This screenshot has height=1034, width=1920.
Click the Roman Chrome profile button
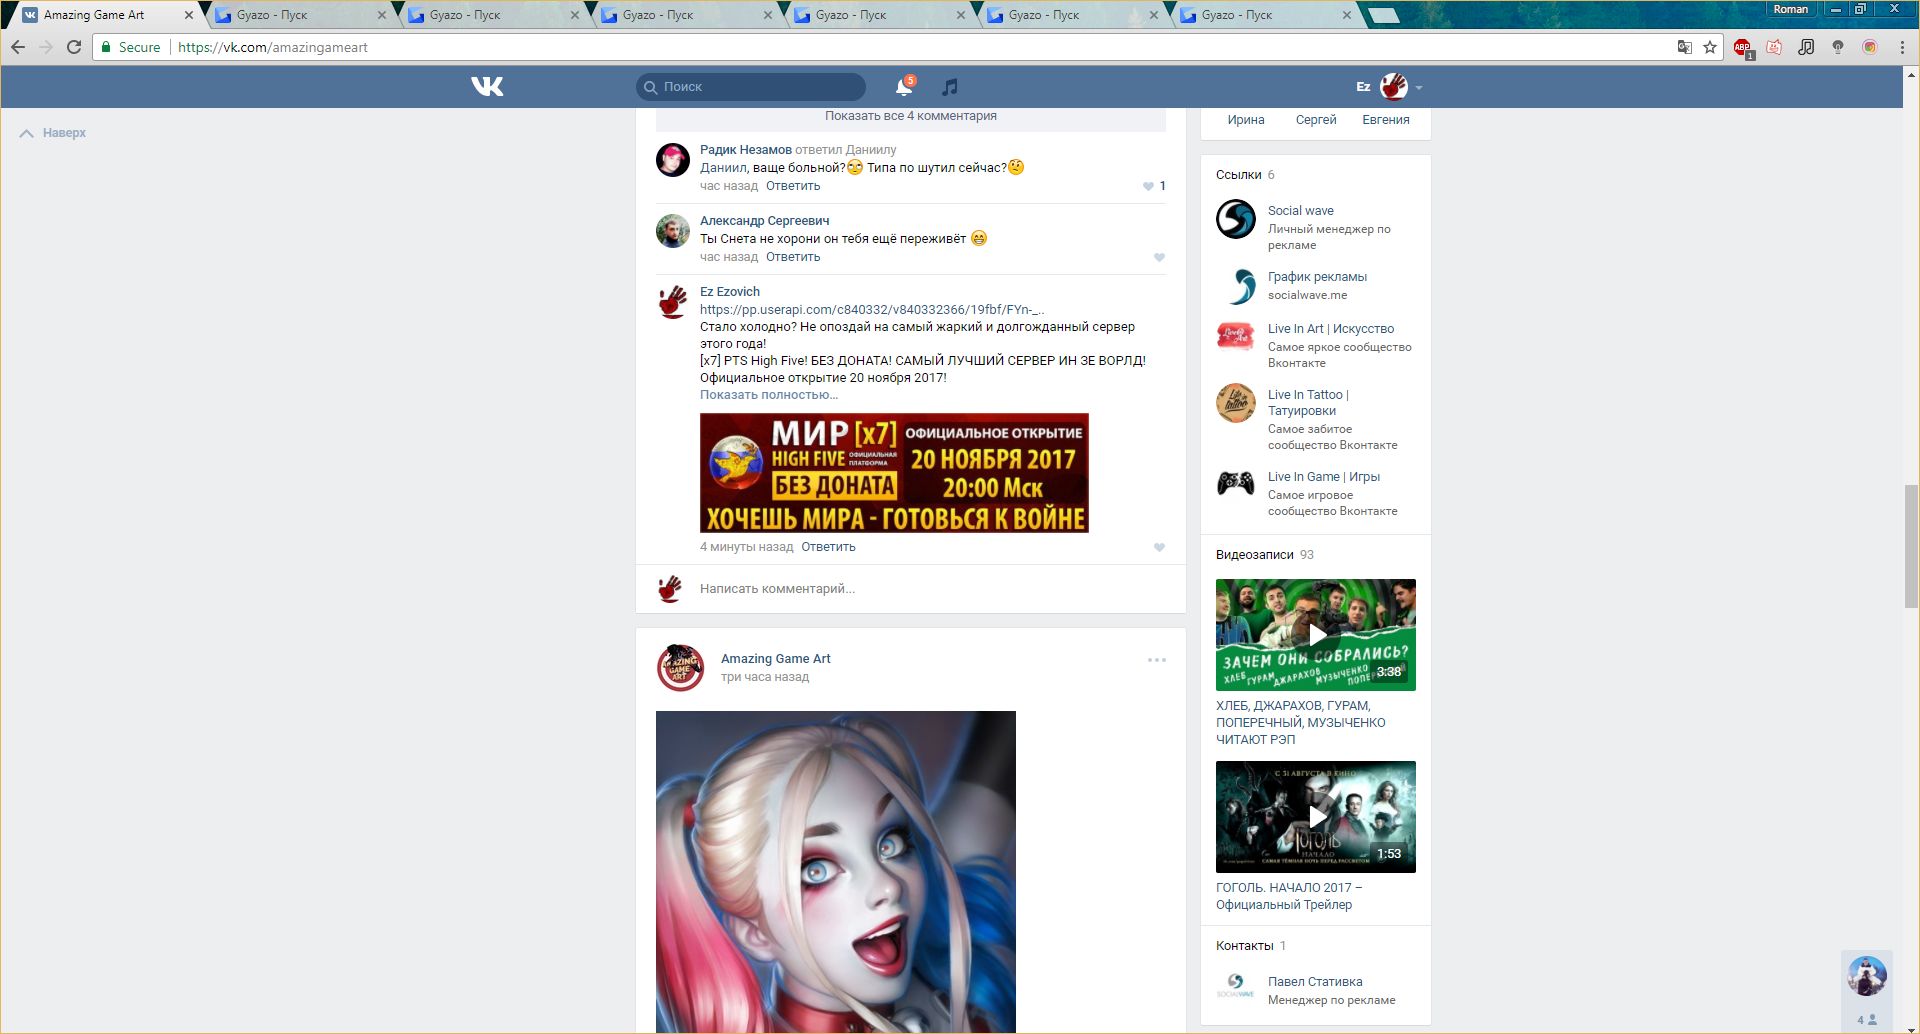pos(1791,9)
